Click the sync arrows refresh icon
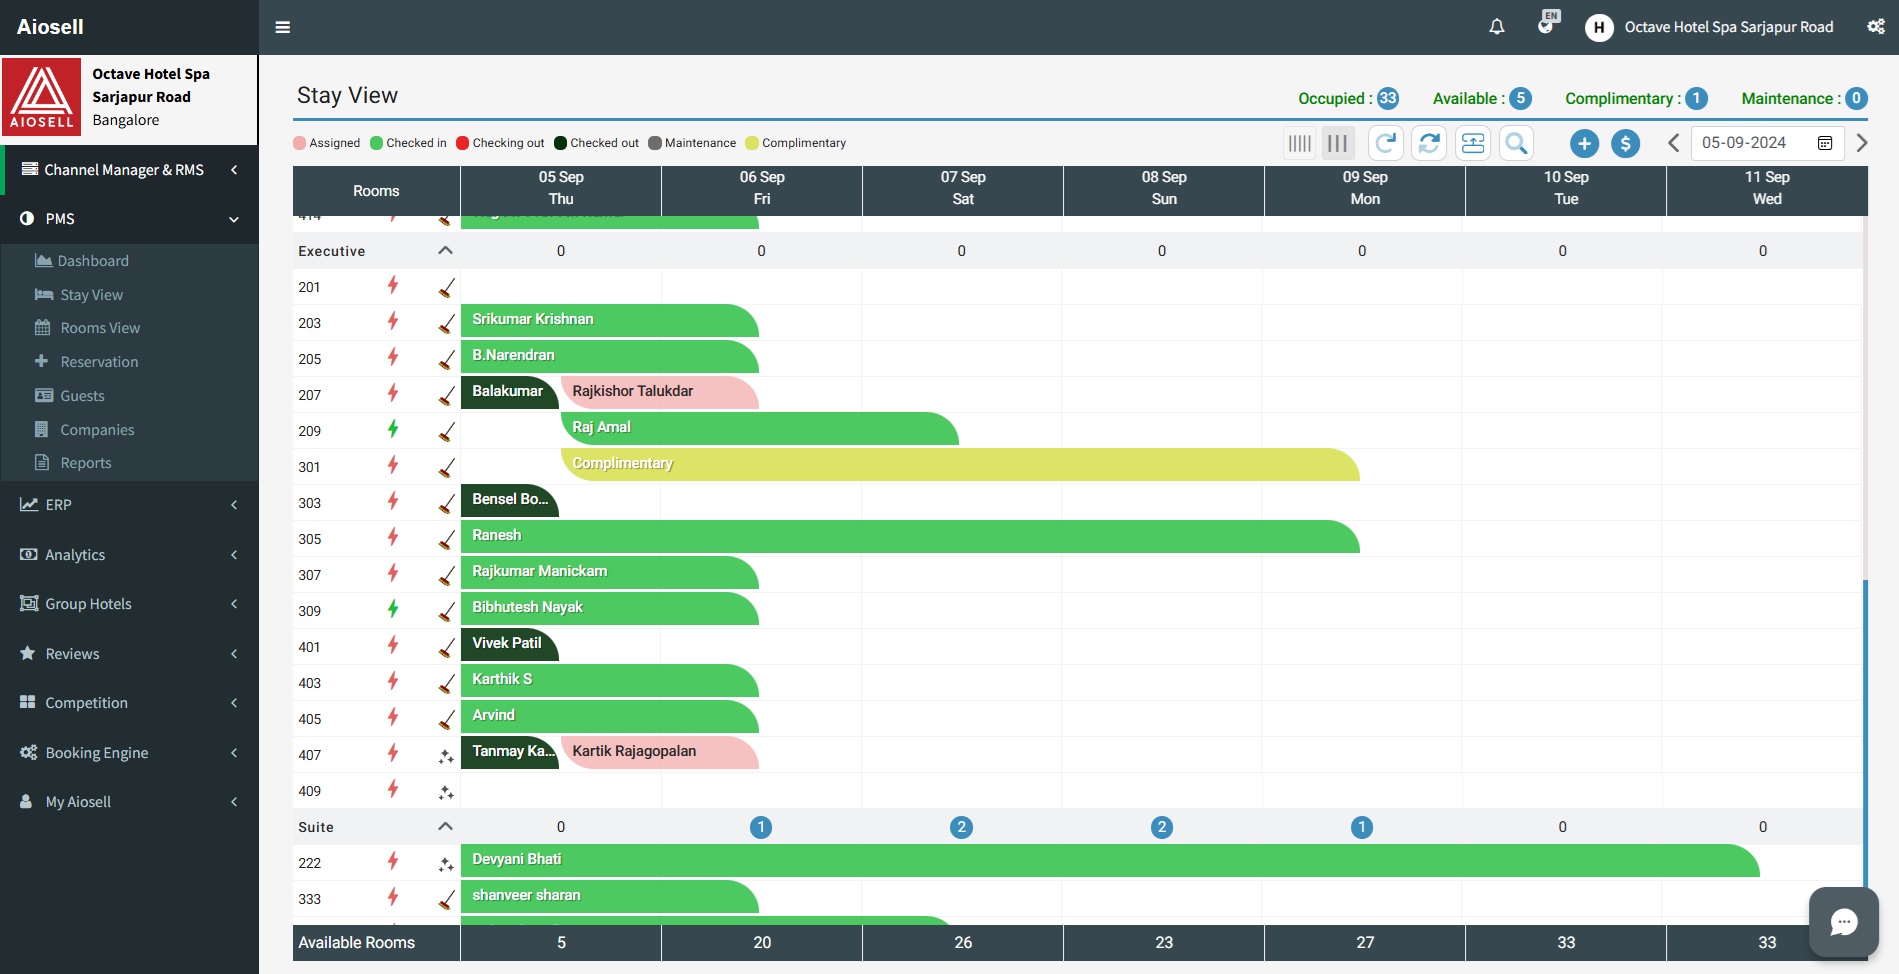Viewport: 1899px width, 974px height. (x=1430, y=144)
